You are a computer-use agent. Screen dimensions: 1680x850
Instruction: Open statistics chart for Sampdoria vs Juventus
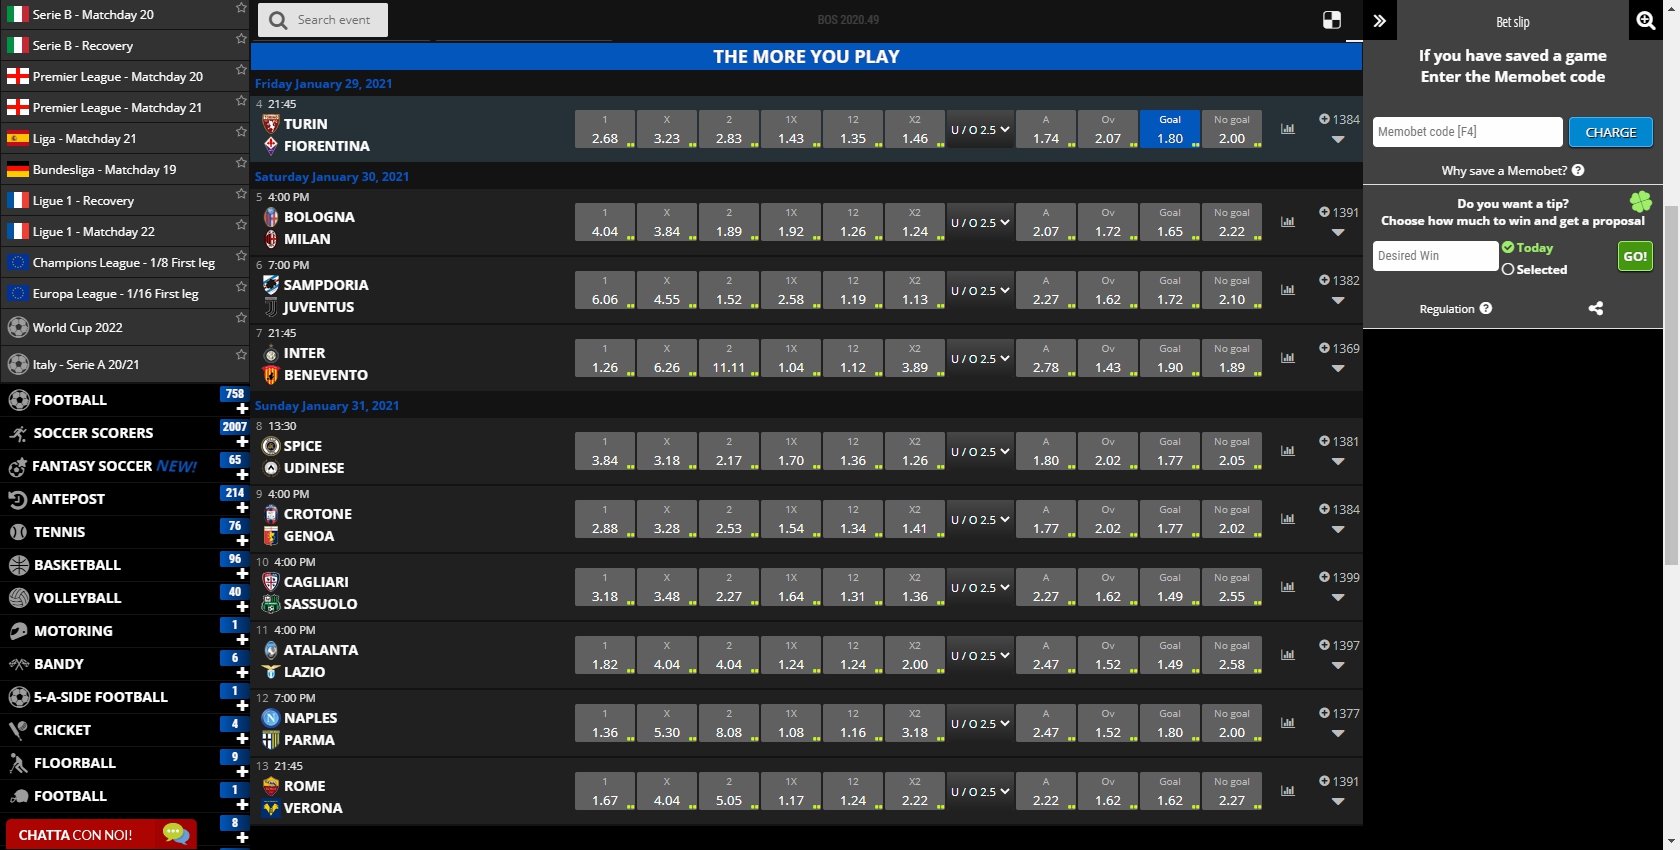tap(1288, 290)
